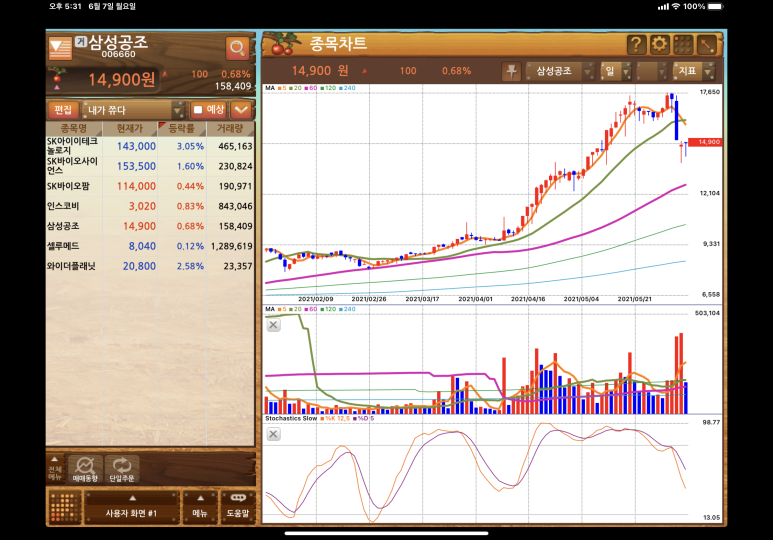Open the 일 period dropdown
The height and width of the screenshot is (540, 773).
[x=615, y=71]
